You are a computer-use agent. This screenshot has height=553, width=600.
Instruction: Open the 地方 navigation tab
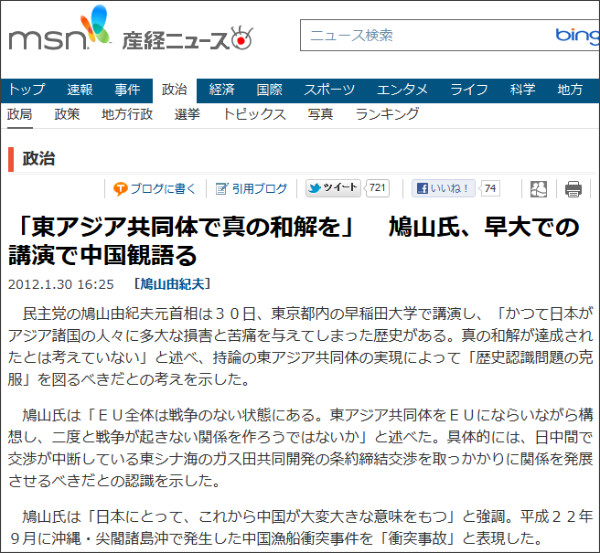(x=570, y=90)
